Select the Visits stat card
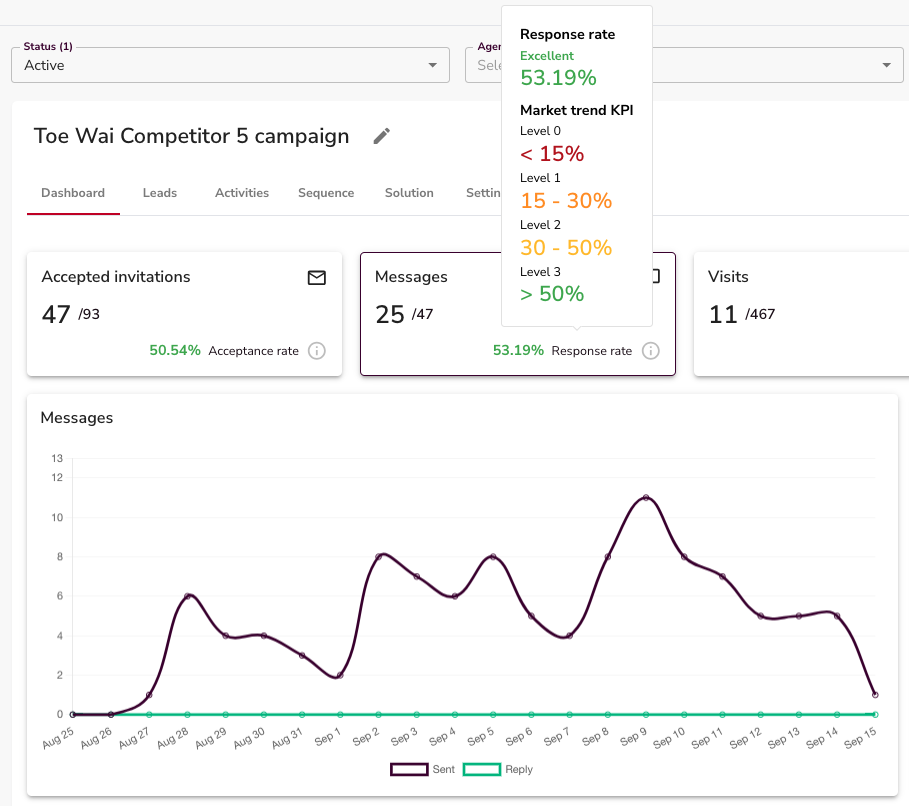Image resolution: width=909 pixels, height=806 pixels. (x=800, y=313)
